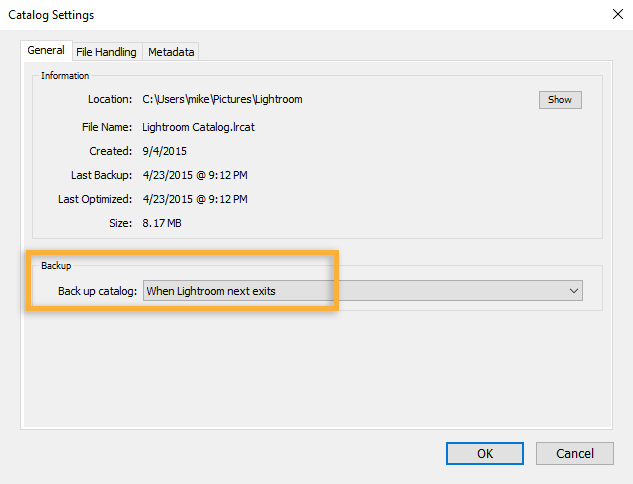Open the File Handling tab

click(x=107, y=52)
